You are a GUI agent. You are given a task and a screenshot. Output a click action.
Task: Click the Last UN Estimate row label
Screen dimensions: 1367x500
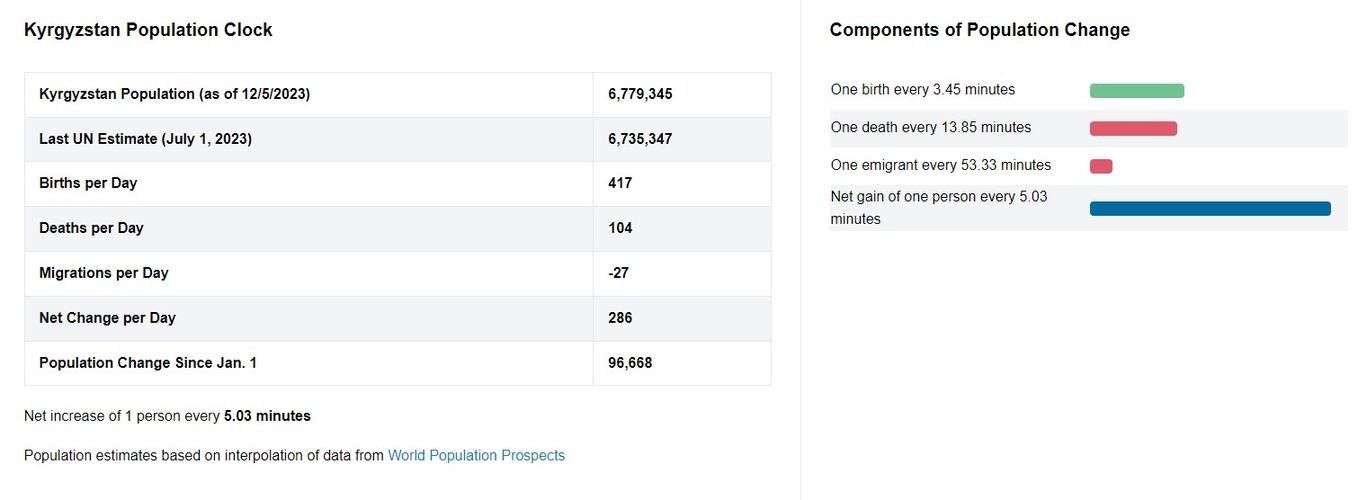(145, 139)
